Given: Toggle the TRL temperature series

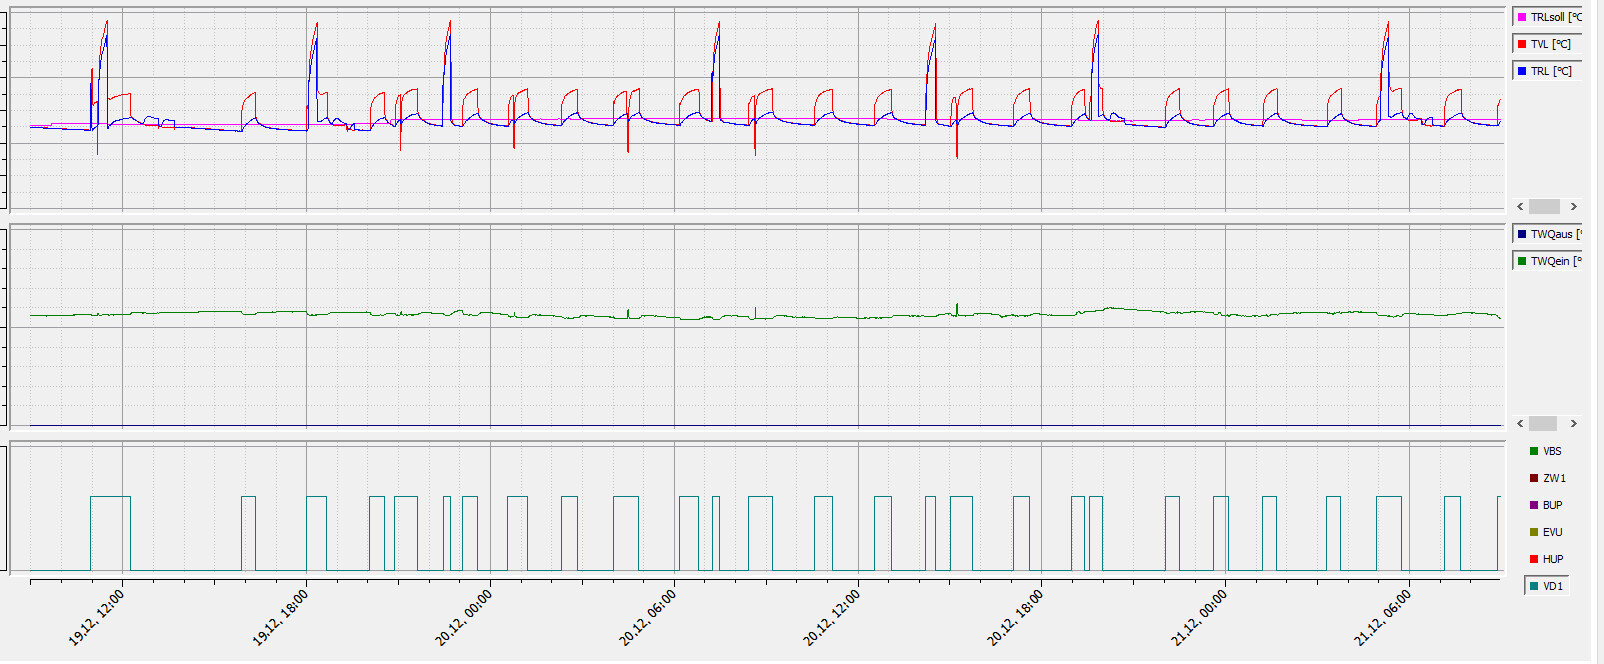Looking at the screenshot, I should point(1547,71).
